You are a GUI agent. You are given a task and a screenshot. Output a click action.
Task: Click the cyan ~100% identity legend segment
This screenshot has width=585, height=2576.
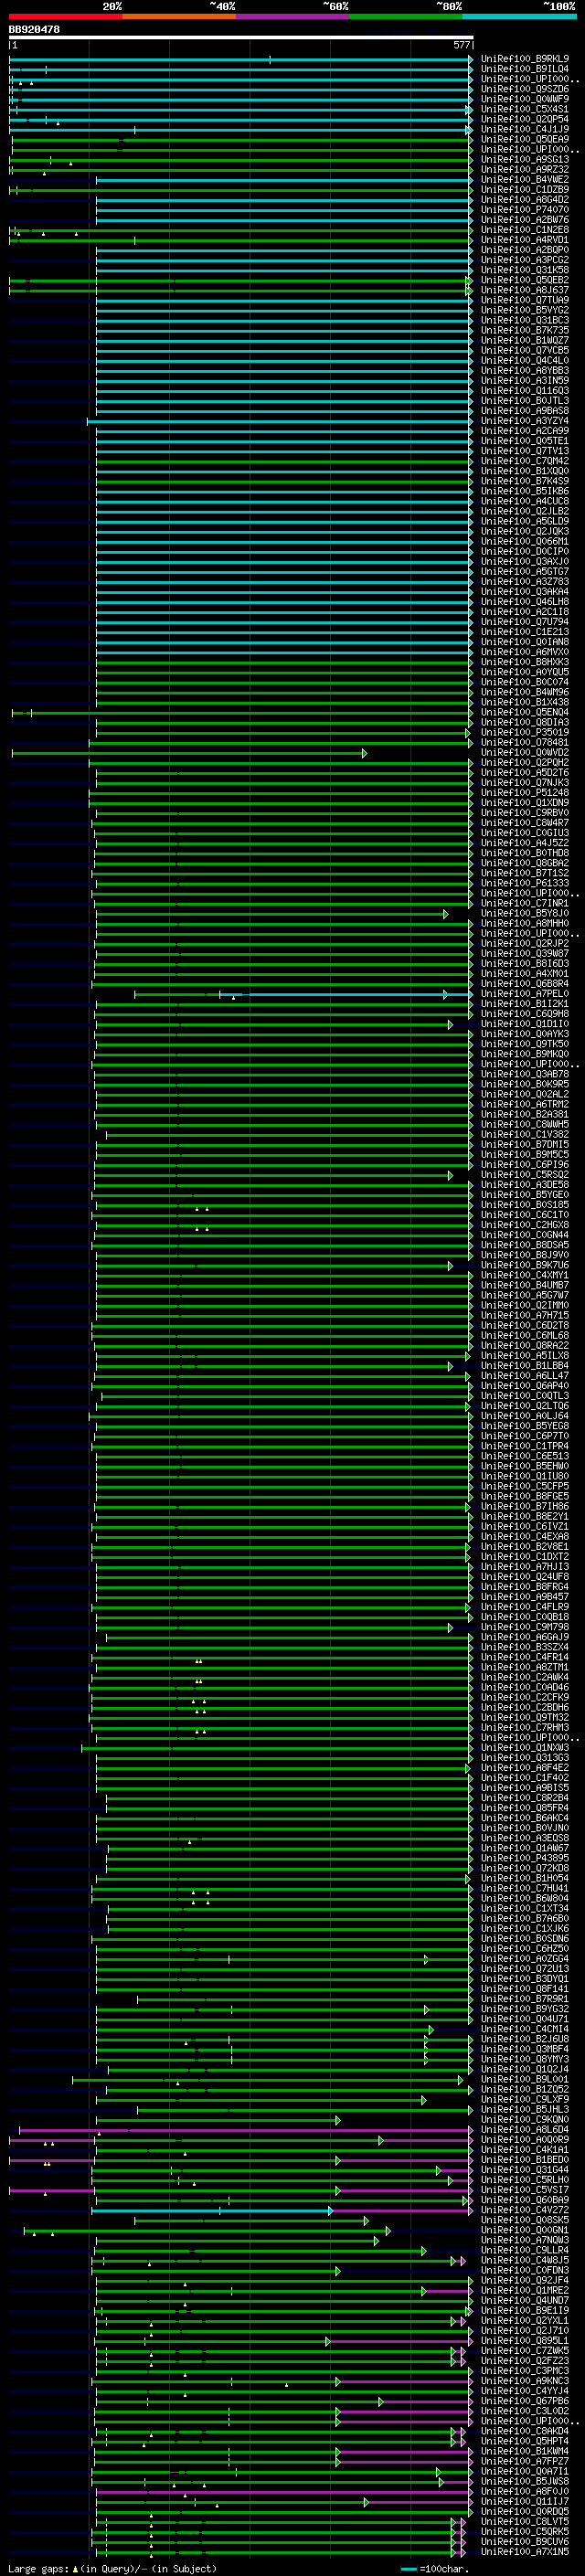tap(520, 16)
